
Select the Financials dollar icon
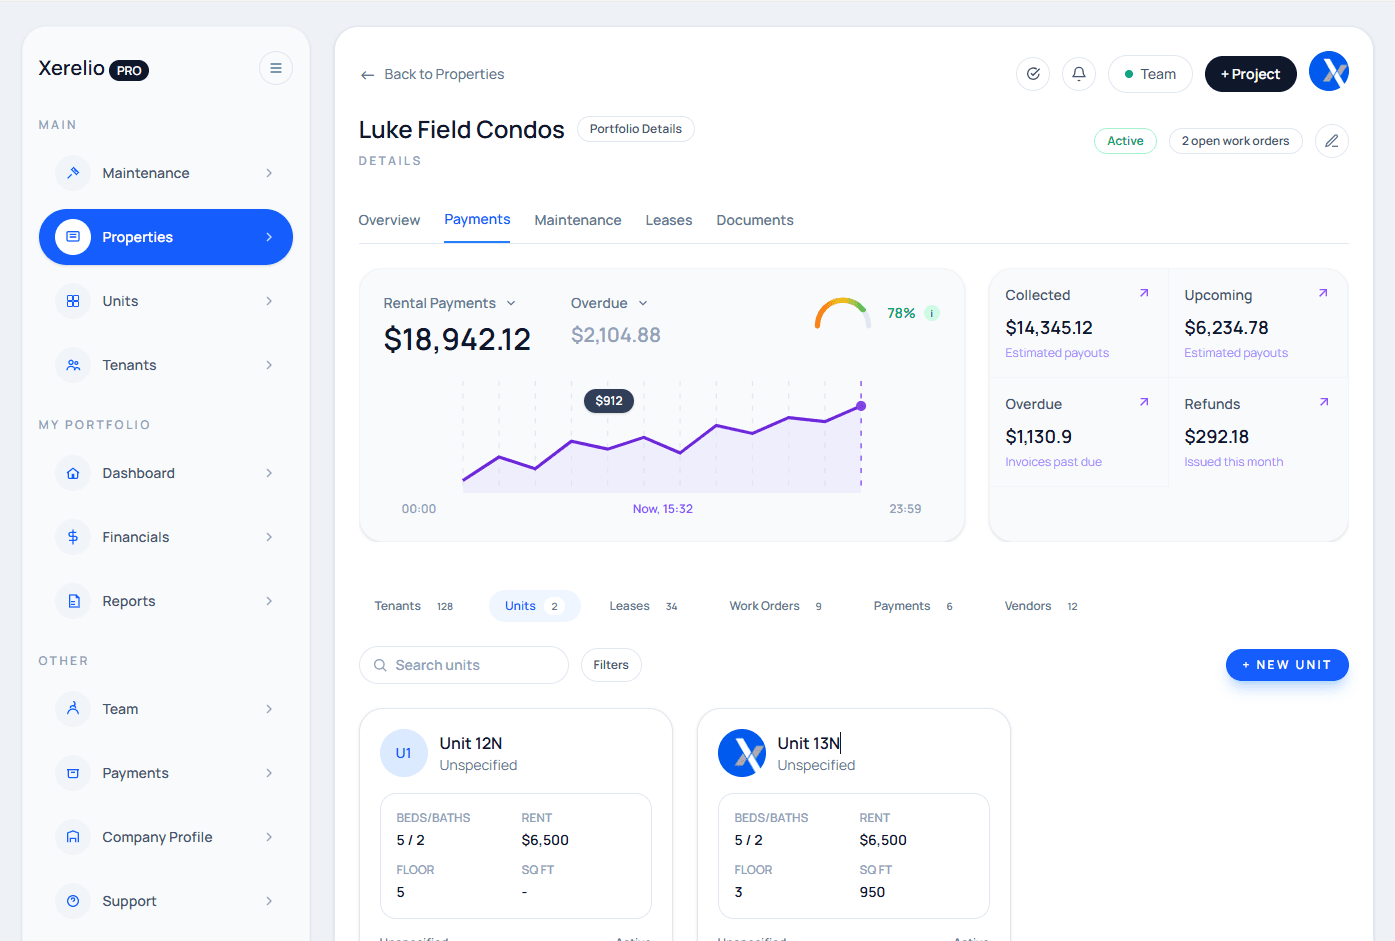(72, 536)
